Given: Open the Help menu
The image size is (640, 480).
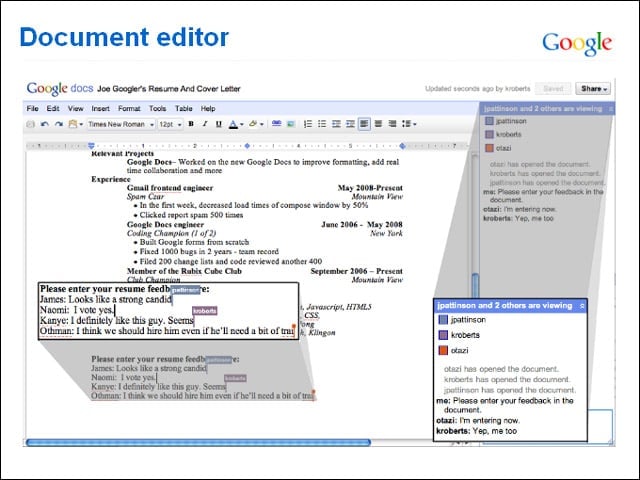Looking at the screenshot, I should point(208,109).
